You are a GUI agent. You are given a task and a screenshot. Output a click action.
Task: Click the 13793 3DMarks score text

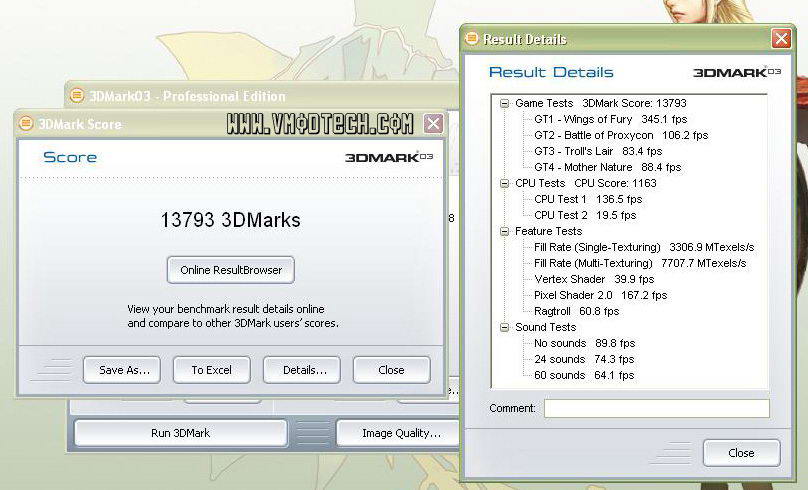click(230, 220)
